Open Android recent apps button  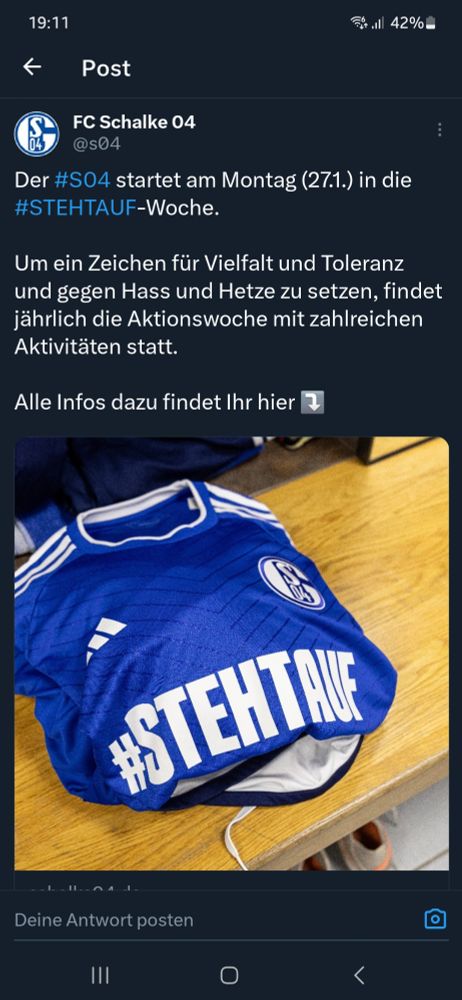[100, 974]
